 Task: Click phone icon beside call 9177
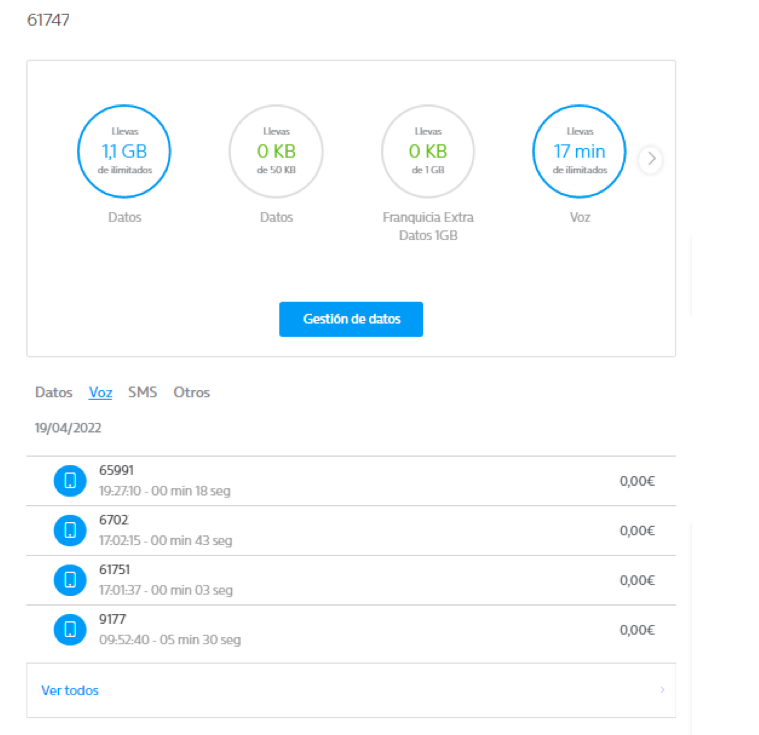click(70, 629)
